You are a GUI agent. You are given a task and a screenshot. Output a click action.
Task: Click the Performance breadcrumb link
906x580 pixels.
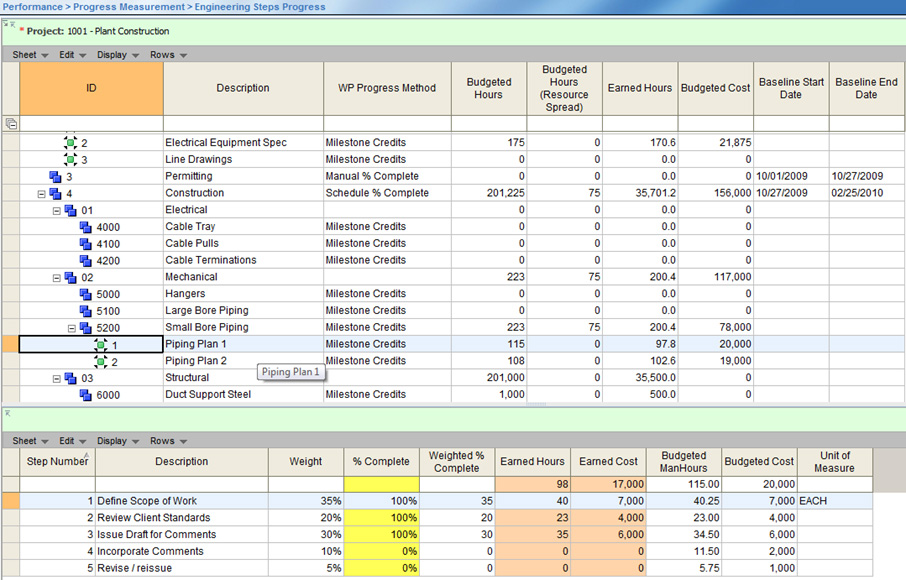tap(33, 7)
